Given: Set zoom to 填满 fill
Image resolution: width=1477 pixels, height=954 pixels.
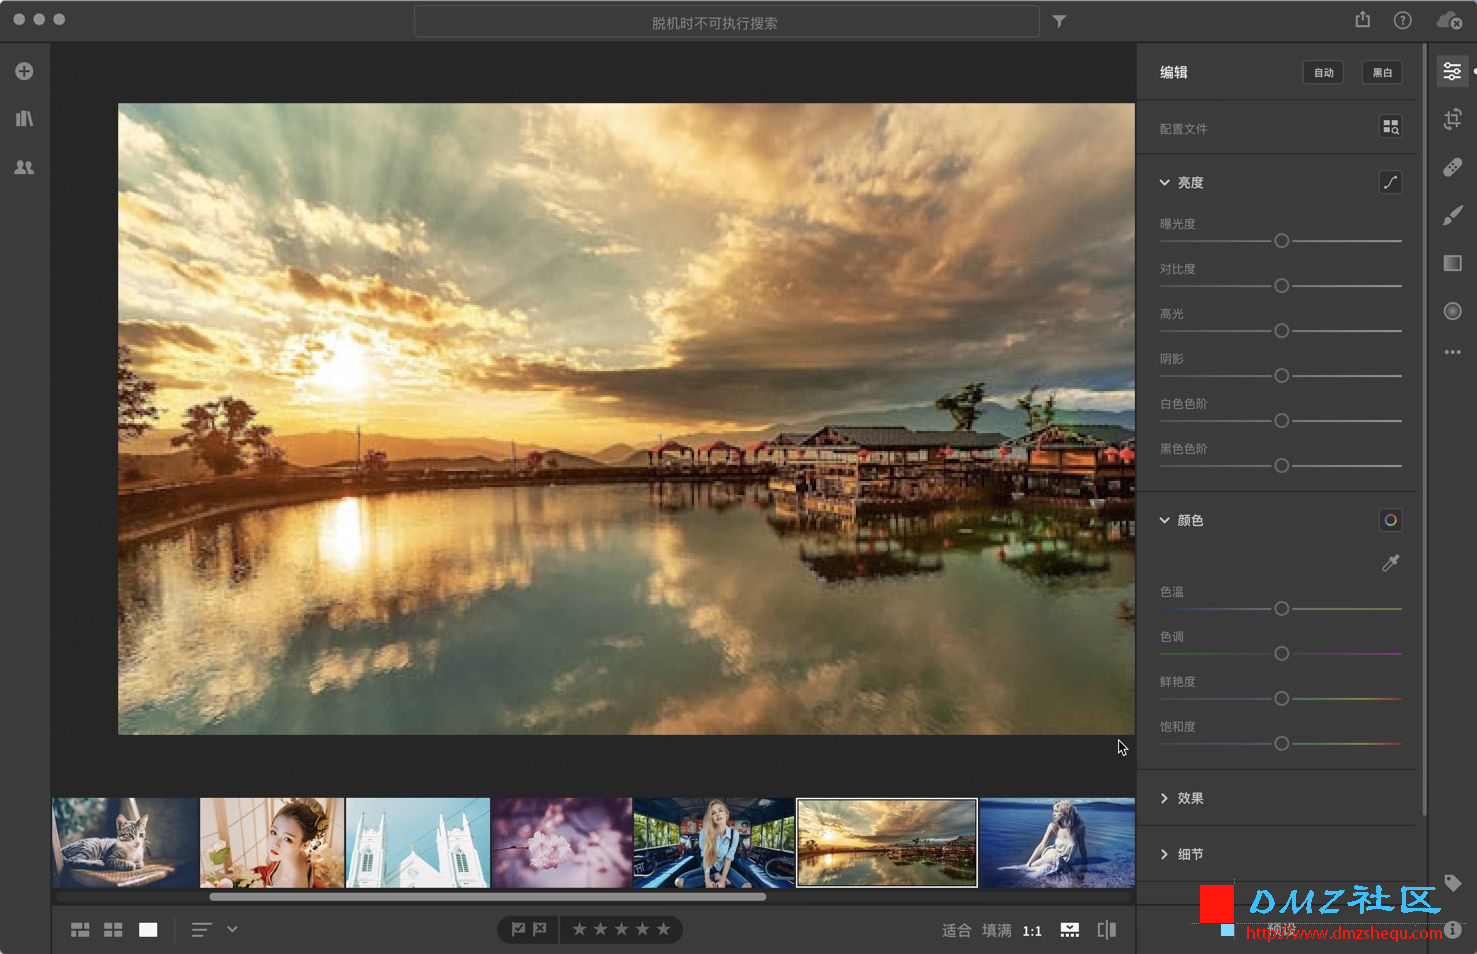Looking at the screenshot, I should (996, 930).
